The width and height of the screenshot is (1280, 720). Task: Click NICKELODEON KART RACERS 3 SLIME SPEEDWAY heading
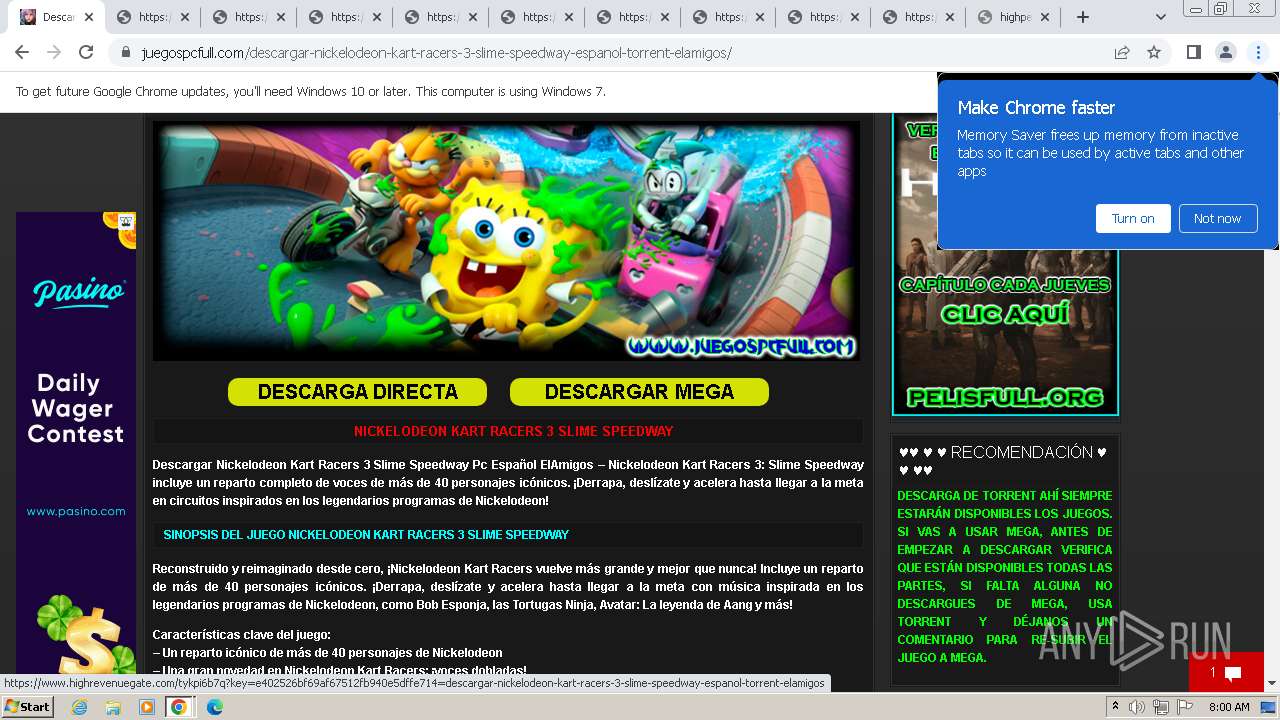point(513,431)
